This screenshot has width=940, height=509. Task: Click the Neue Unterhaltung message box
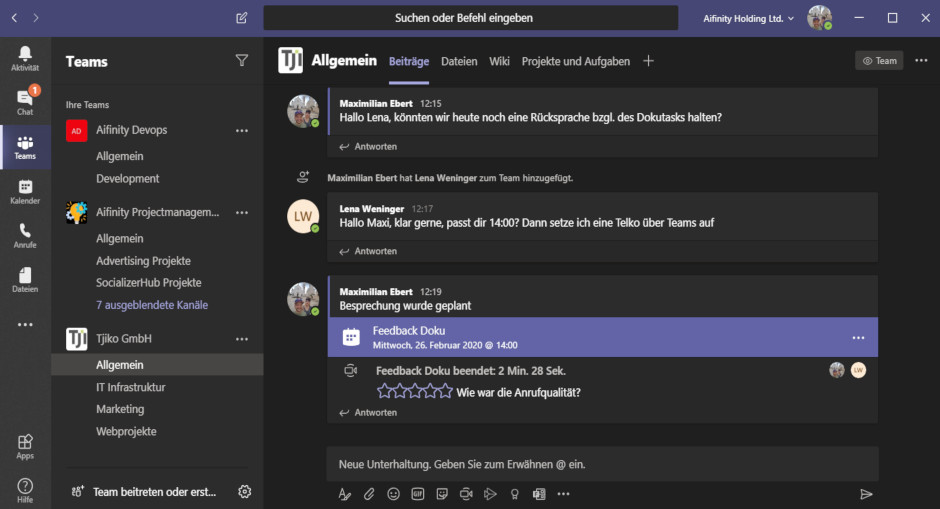pos(602,464)
